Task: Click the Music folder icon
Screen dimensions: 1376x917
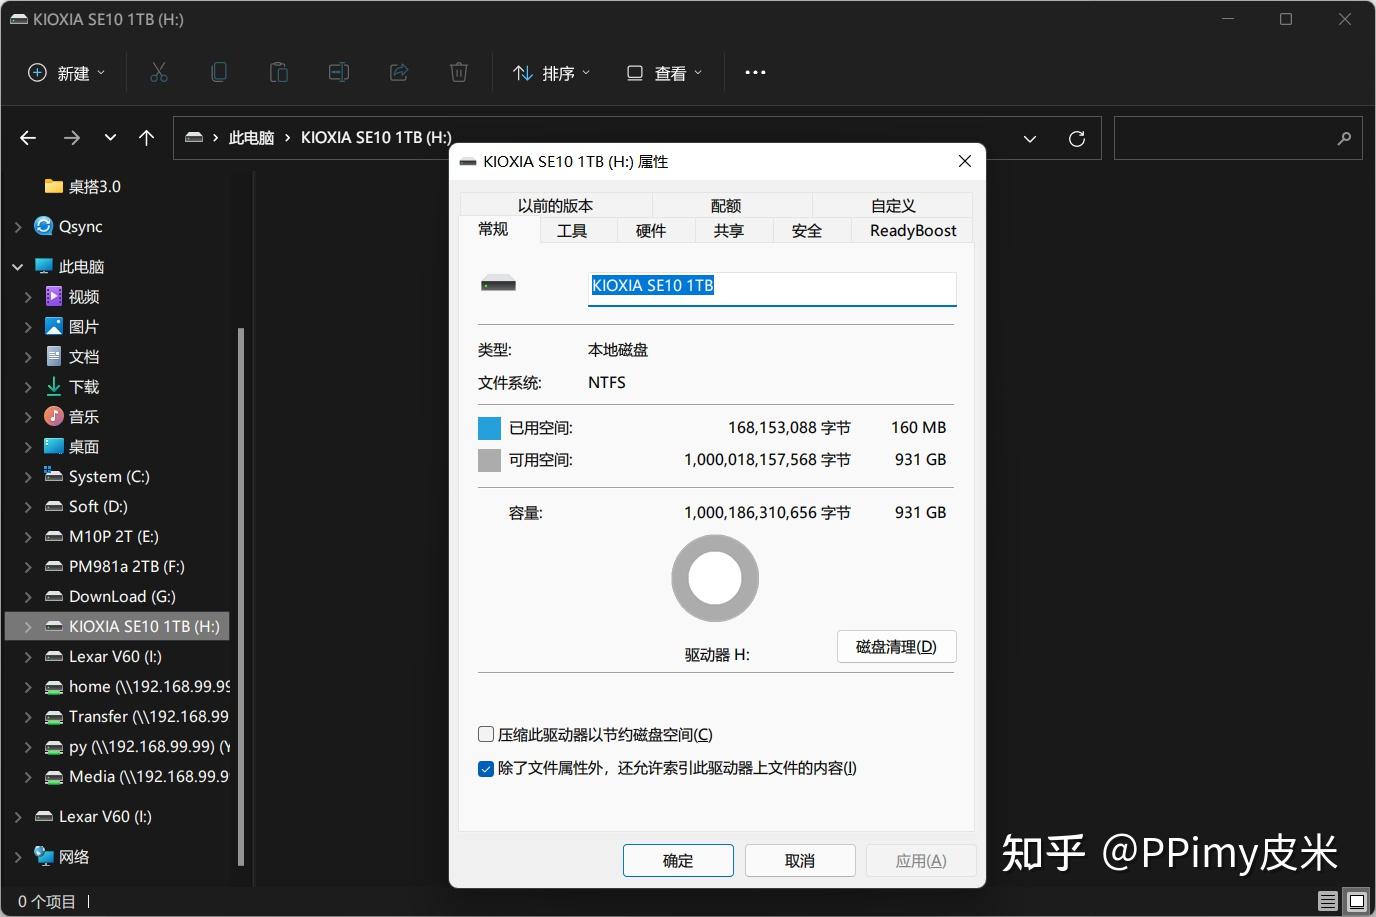Action: click(x=54, y=416)
